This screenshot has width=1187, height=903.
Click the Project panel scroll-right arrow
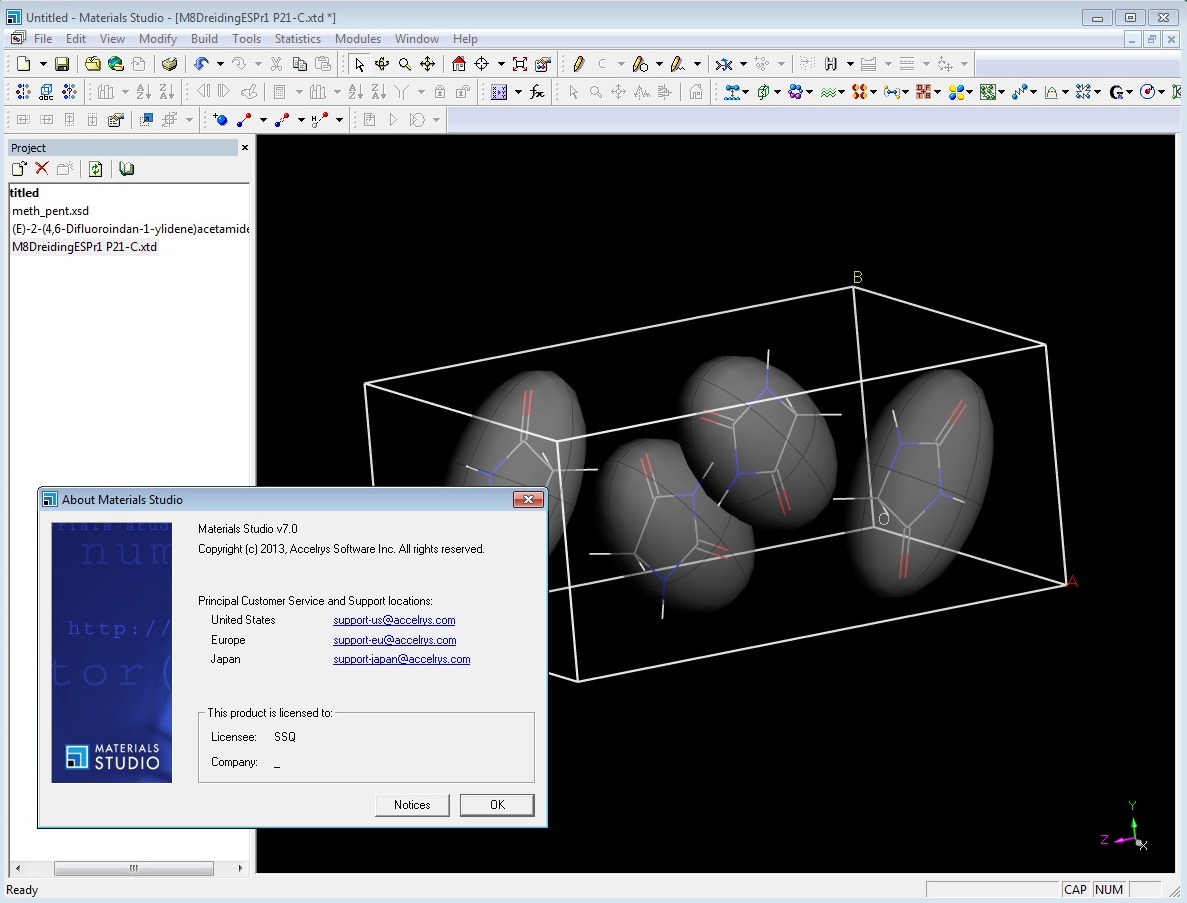coord(240,868)
